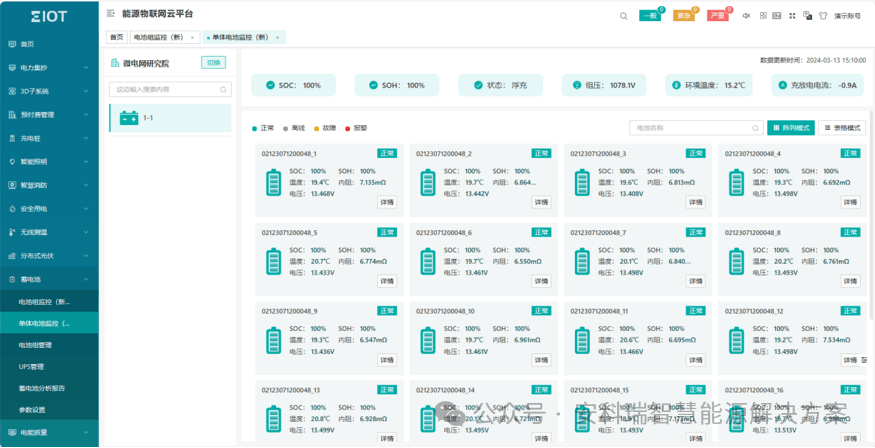
Task: Expand the 电力集抄 menu chevron
Action: 86,68
